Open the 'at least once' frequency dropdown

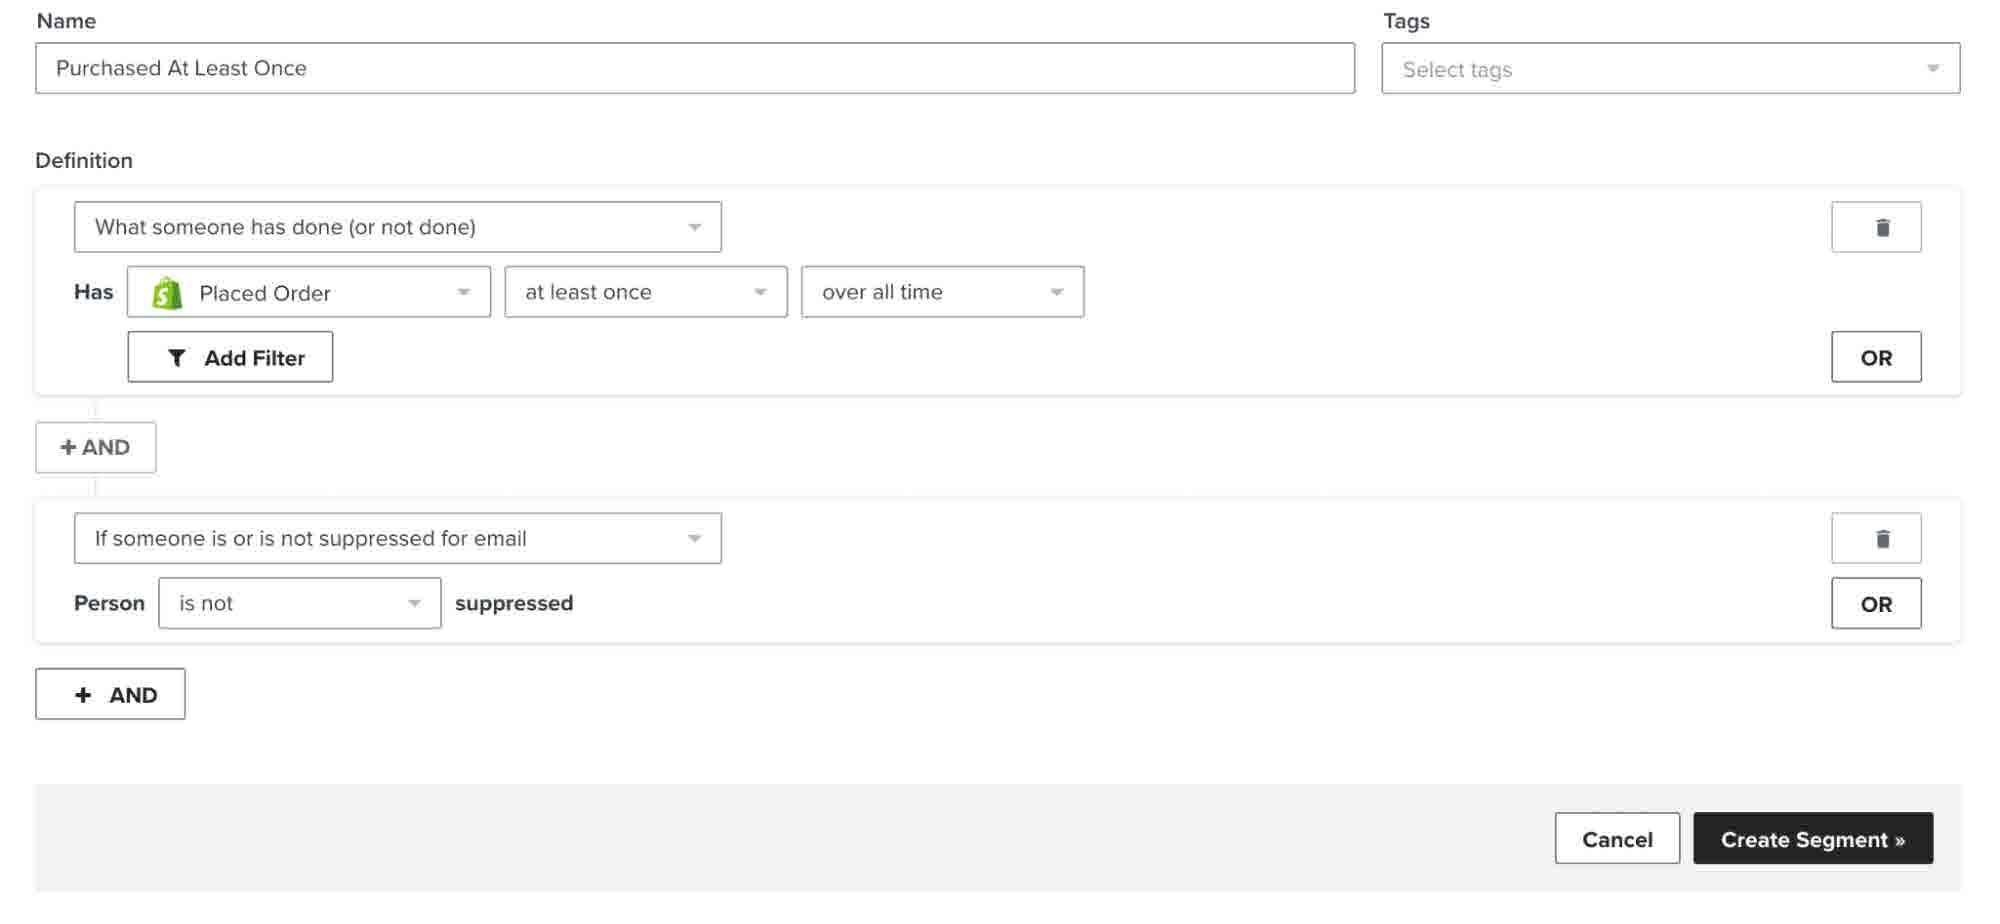coord(645,292)
